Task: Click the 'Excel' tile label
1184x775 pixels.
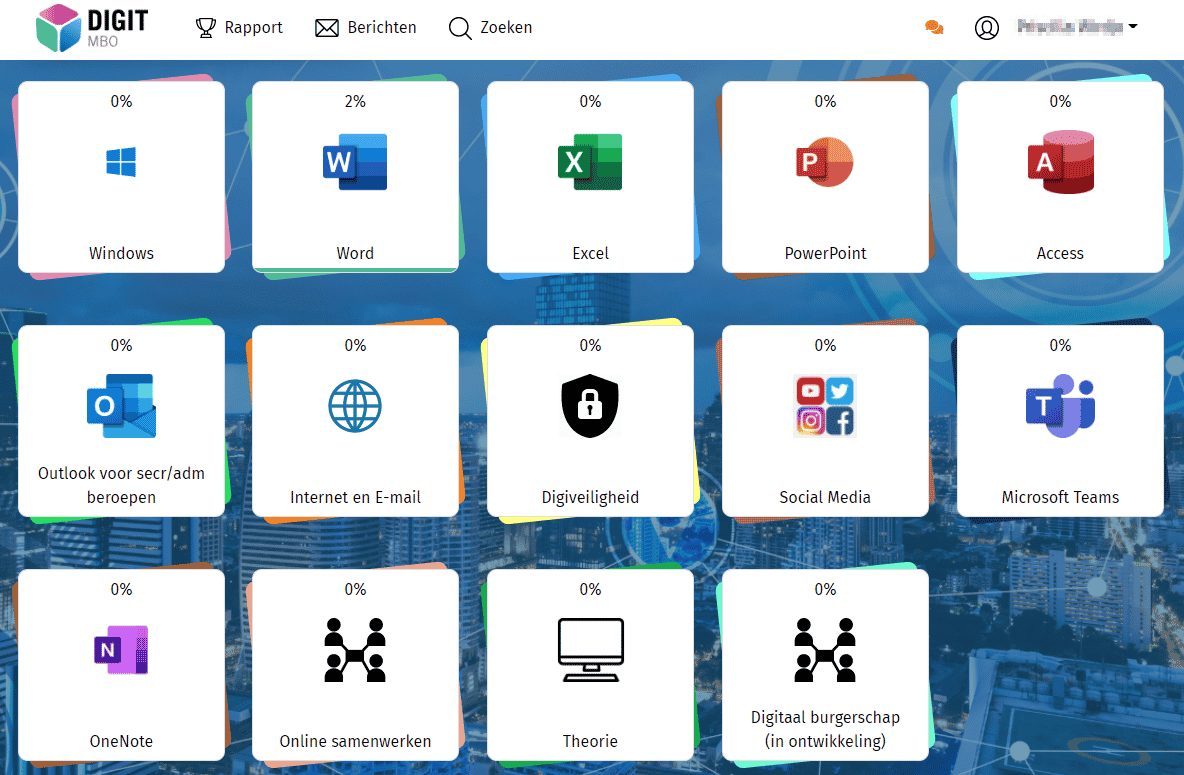Action: click(590, 253)
